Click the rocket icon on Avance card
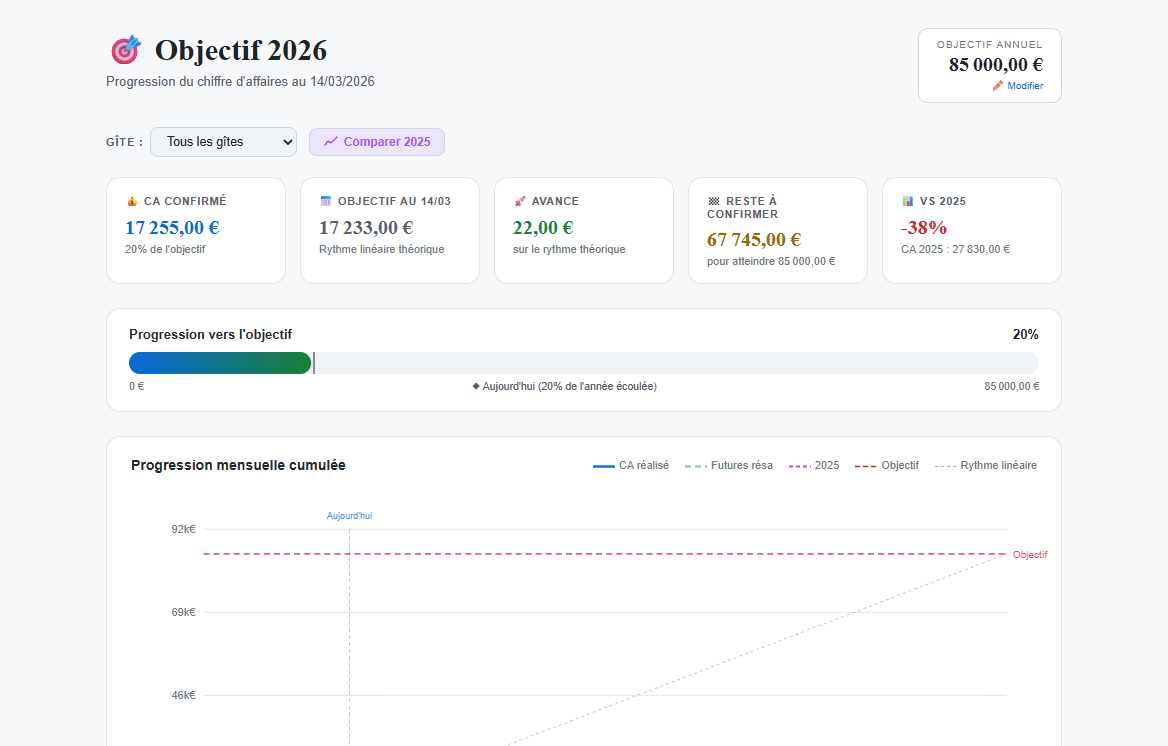This screenshot has width=1168, height=746. (x=520, y=201)
